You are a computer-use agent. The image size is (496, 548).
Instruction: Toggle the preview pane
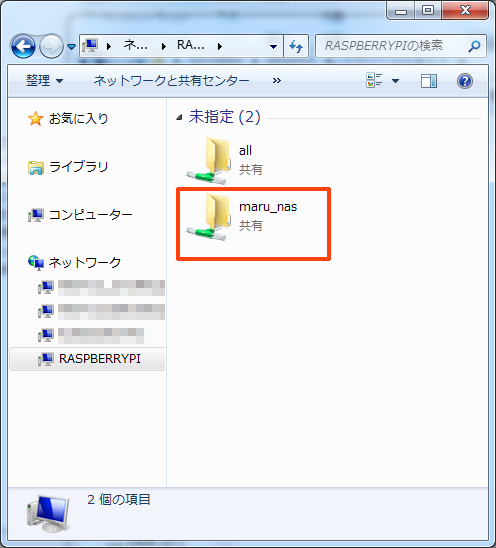point(429,81)
